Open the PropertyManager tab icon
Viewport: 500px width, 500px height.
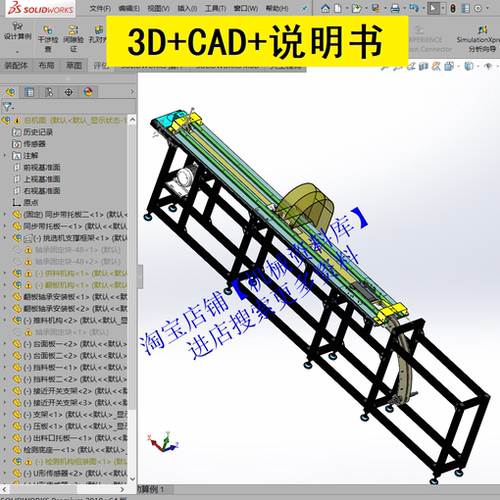(x=29, y=92)
